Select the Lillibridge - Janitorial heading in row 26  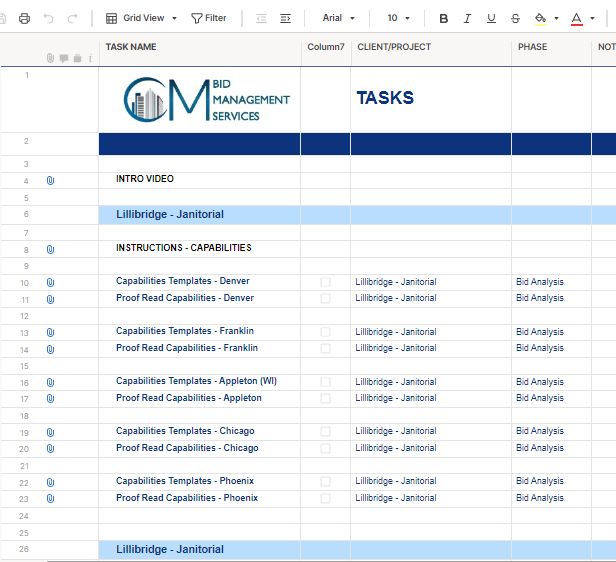[200, 550]
